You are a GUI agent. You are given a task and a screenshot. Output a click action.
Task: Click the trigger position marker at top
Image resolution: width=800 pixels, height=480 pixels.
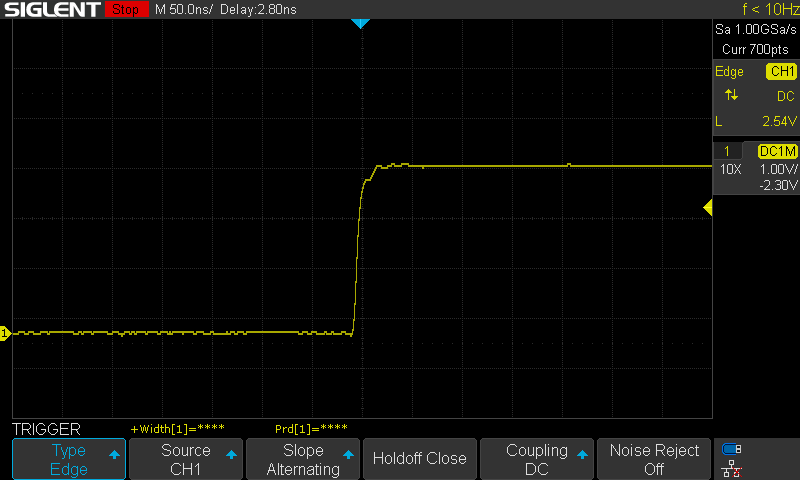click(360, 23)
